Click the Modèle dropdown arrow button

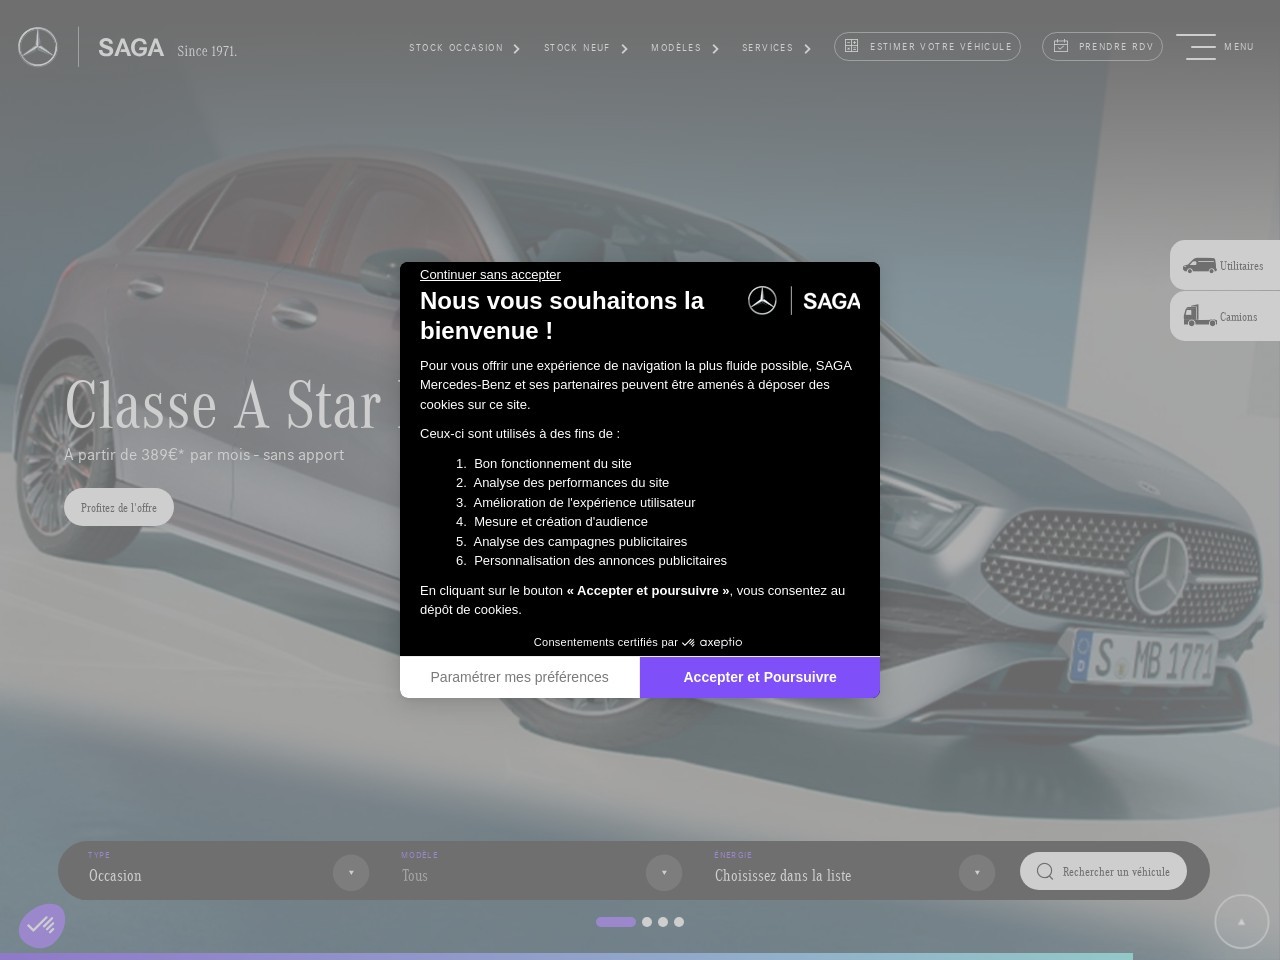pyautogui.click(x=664, y=873)
